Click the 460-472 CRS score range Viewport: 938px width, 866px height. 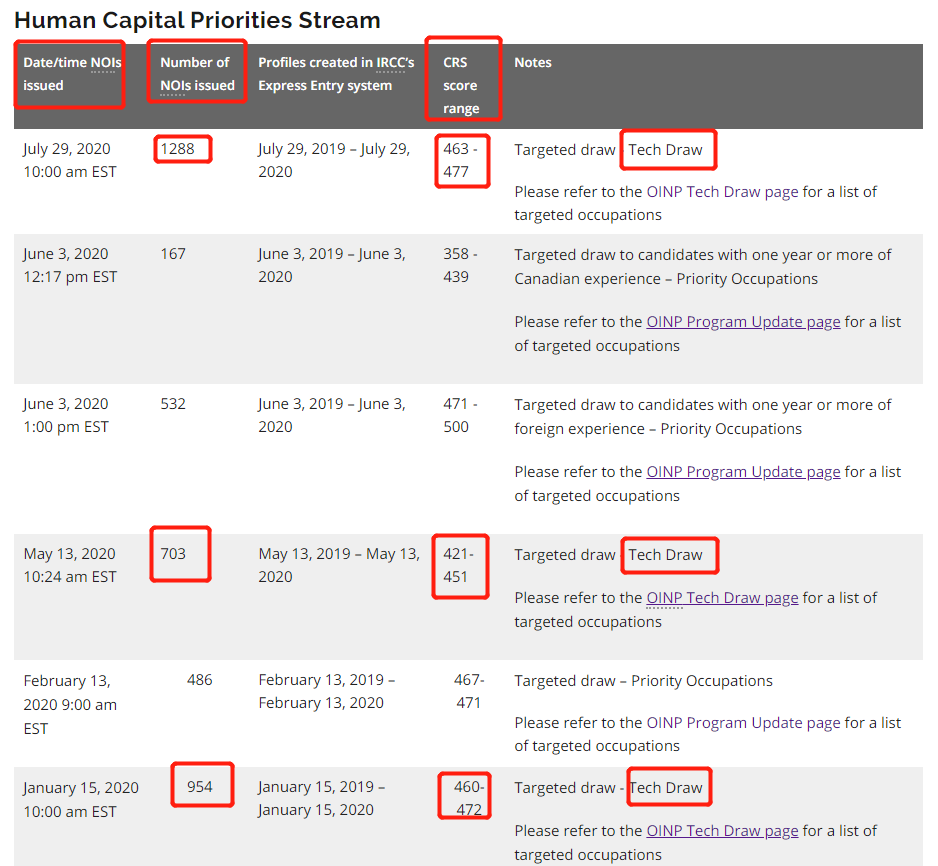468,798
